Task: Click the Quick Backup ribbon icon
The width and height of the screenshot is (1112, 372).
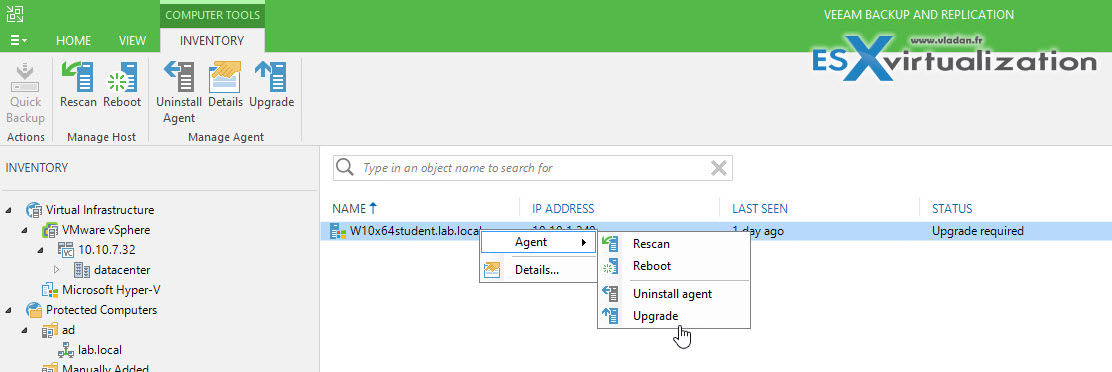Action: (25, 77)
